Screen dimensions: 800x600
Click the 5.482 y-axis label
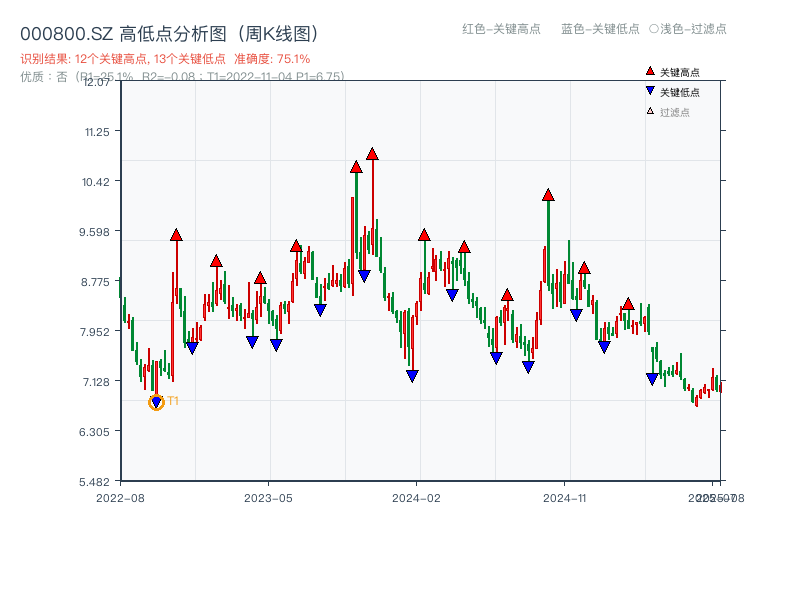pos(94,482)
